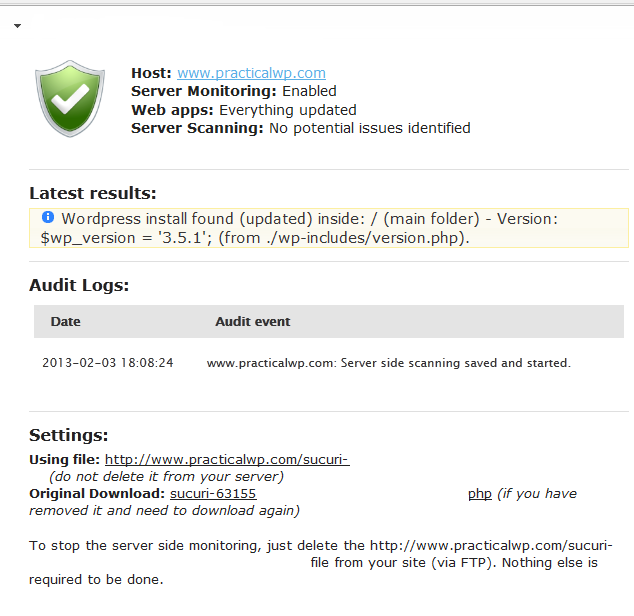Click the Audit event column header
This screenshot has width=634, height=616.
253,322
